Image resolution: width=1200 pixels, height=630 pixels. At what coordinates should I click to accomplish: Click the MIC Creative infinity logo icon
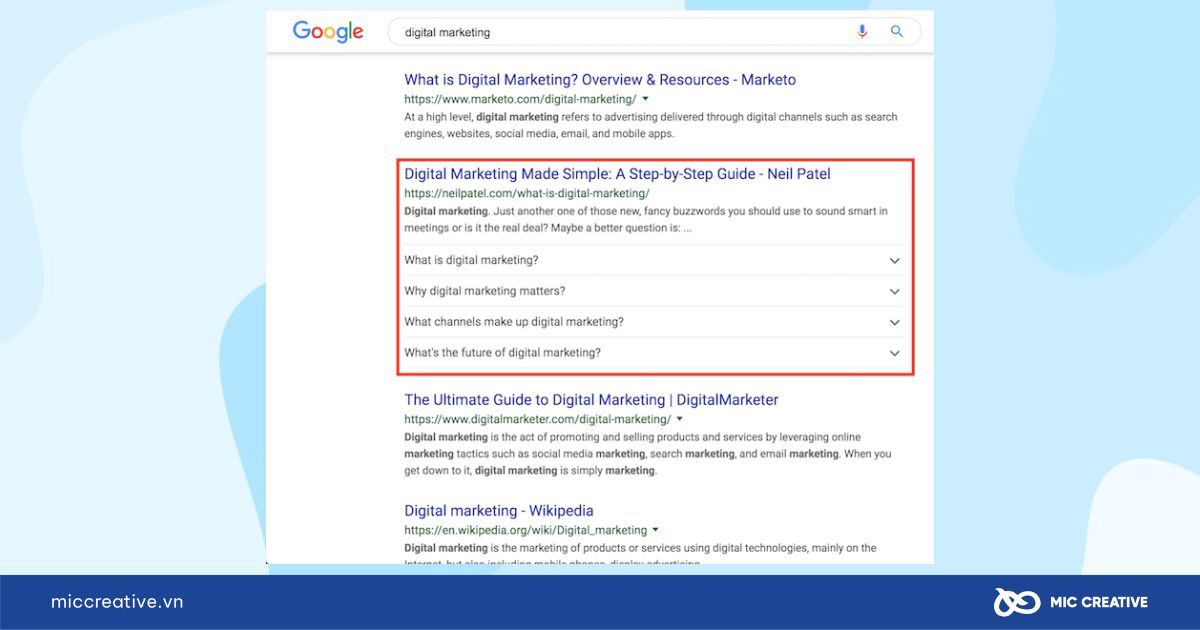(x=1017, y=602)
